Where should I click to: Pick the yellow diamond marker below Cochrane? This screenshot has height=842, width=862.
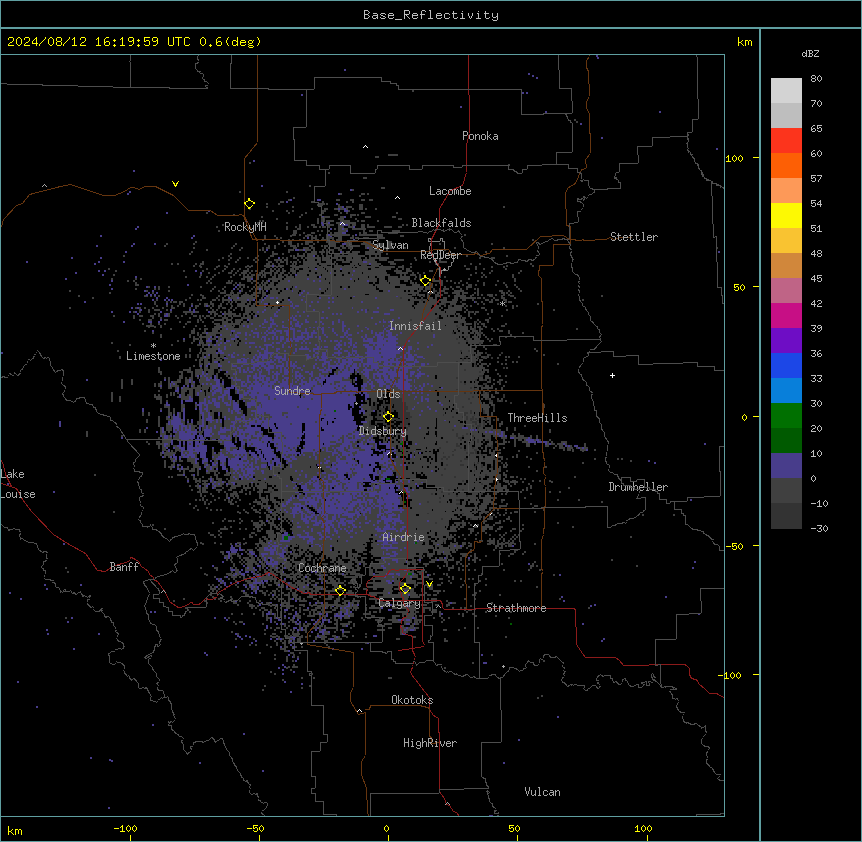[x=340, y=591]
